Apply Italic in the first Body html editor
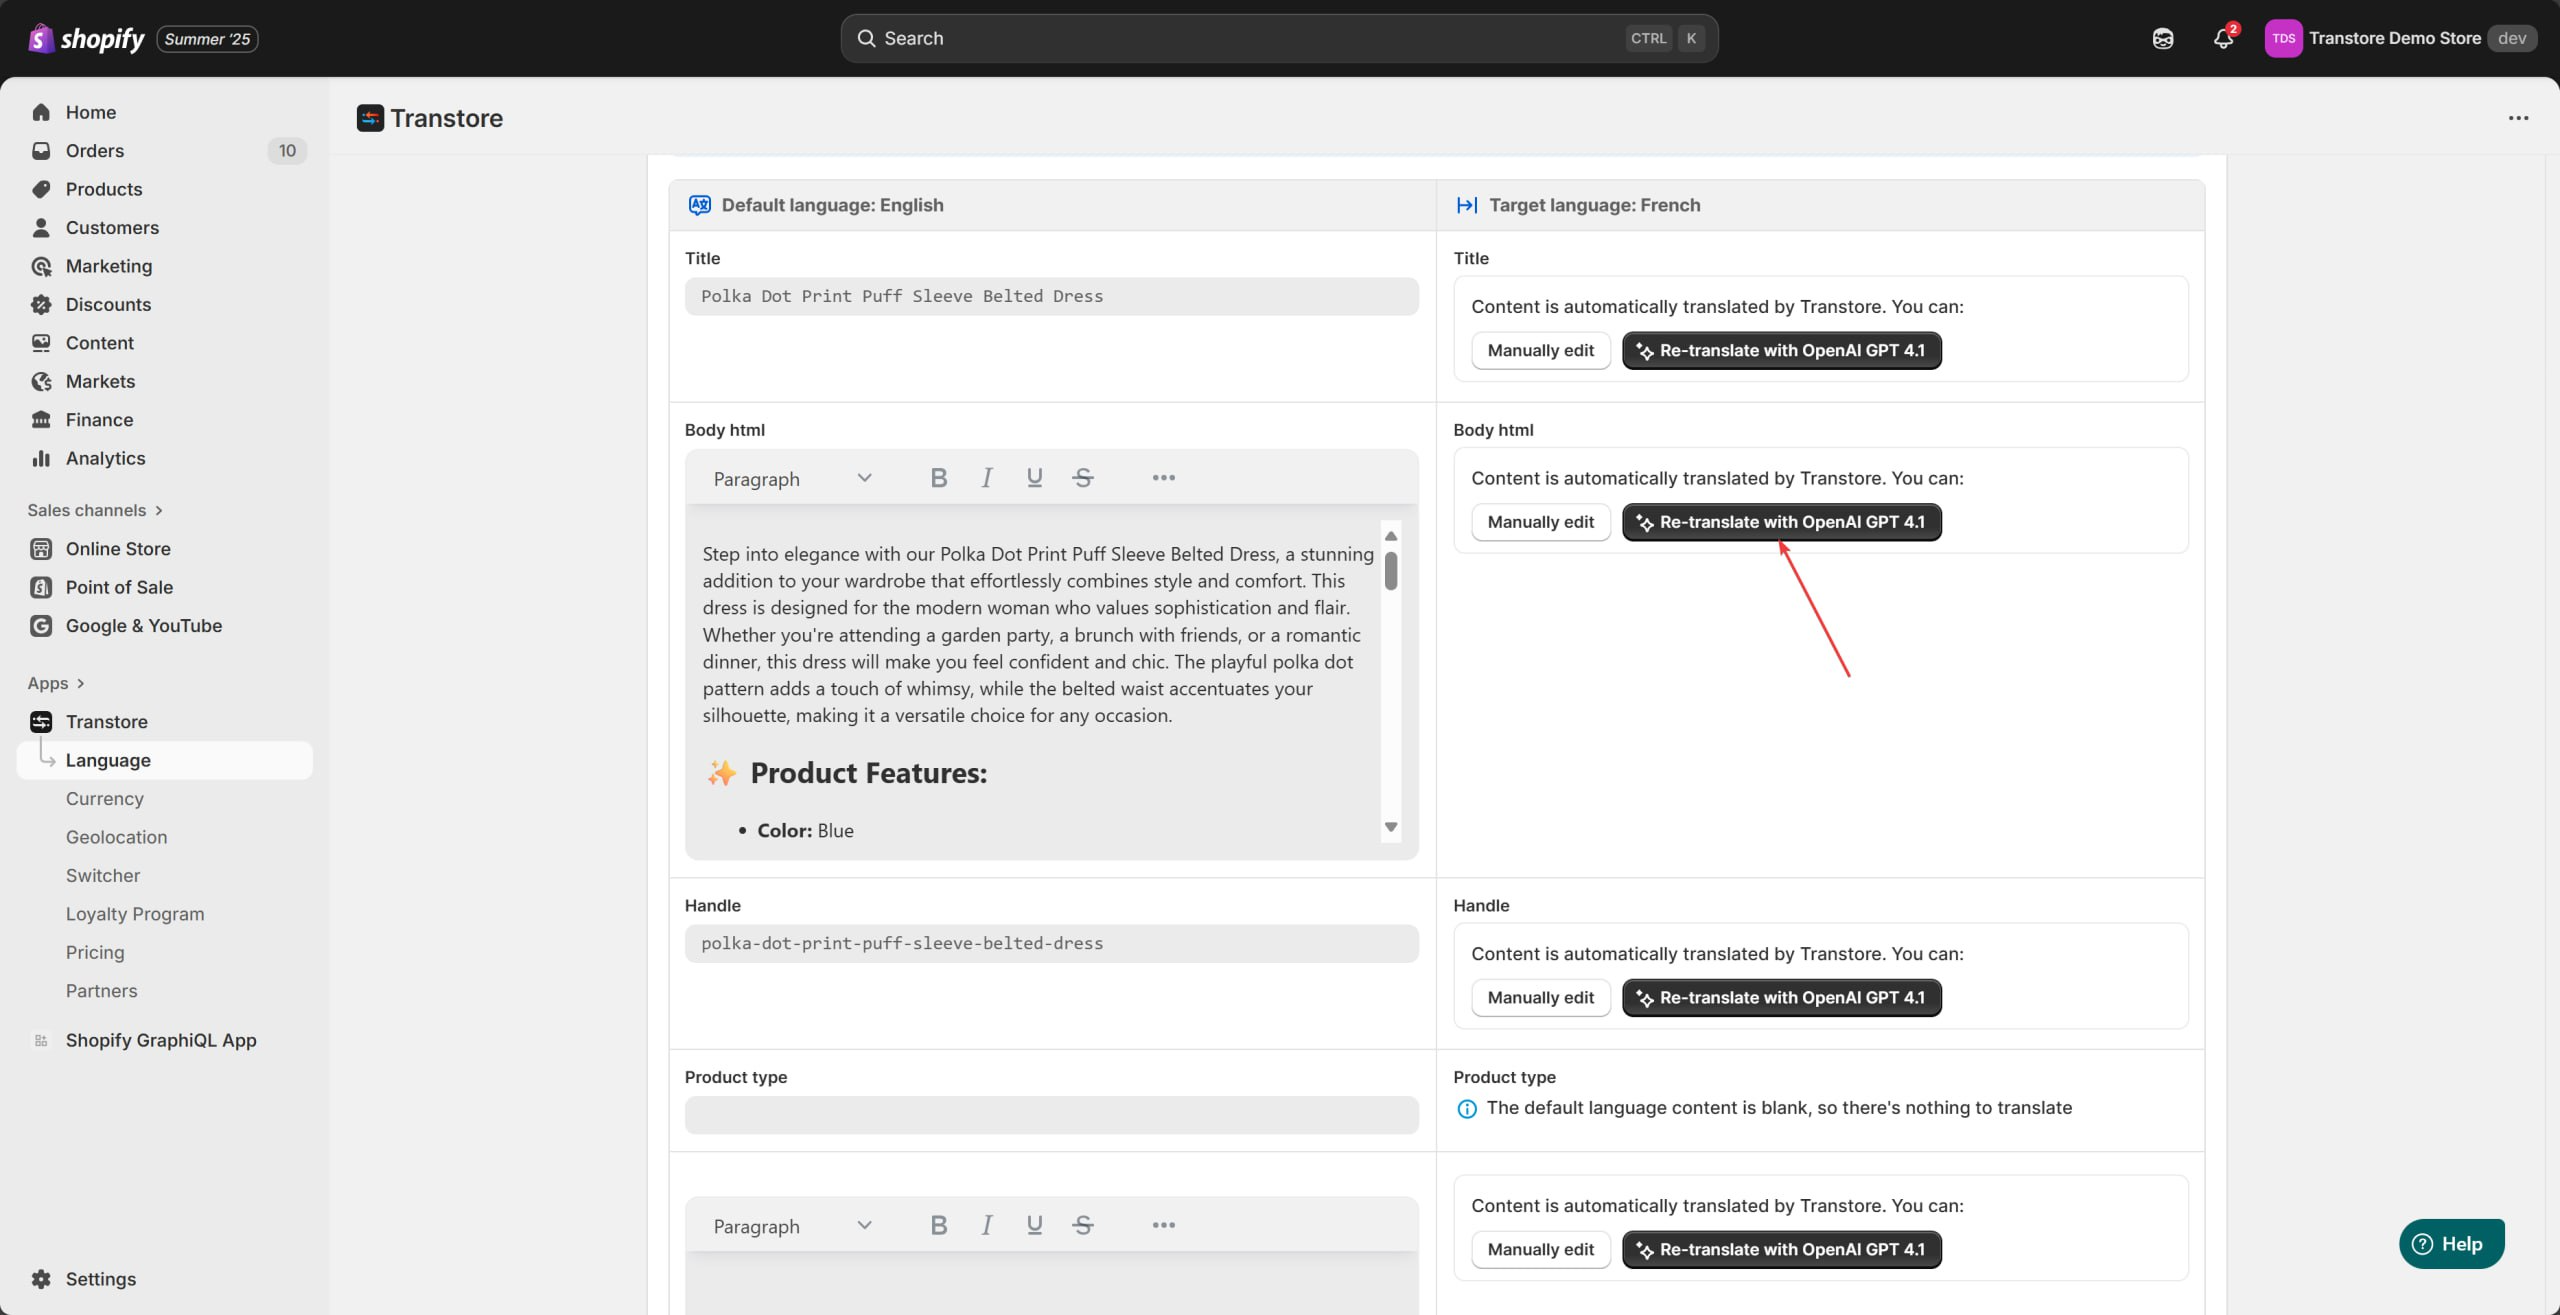Viewport: 2560px width, 1315px height. (x=986, y=478)
